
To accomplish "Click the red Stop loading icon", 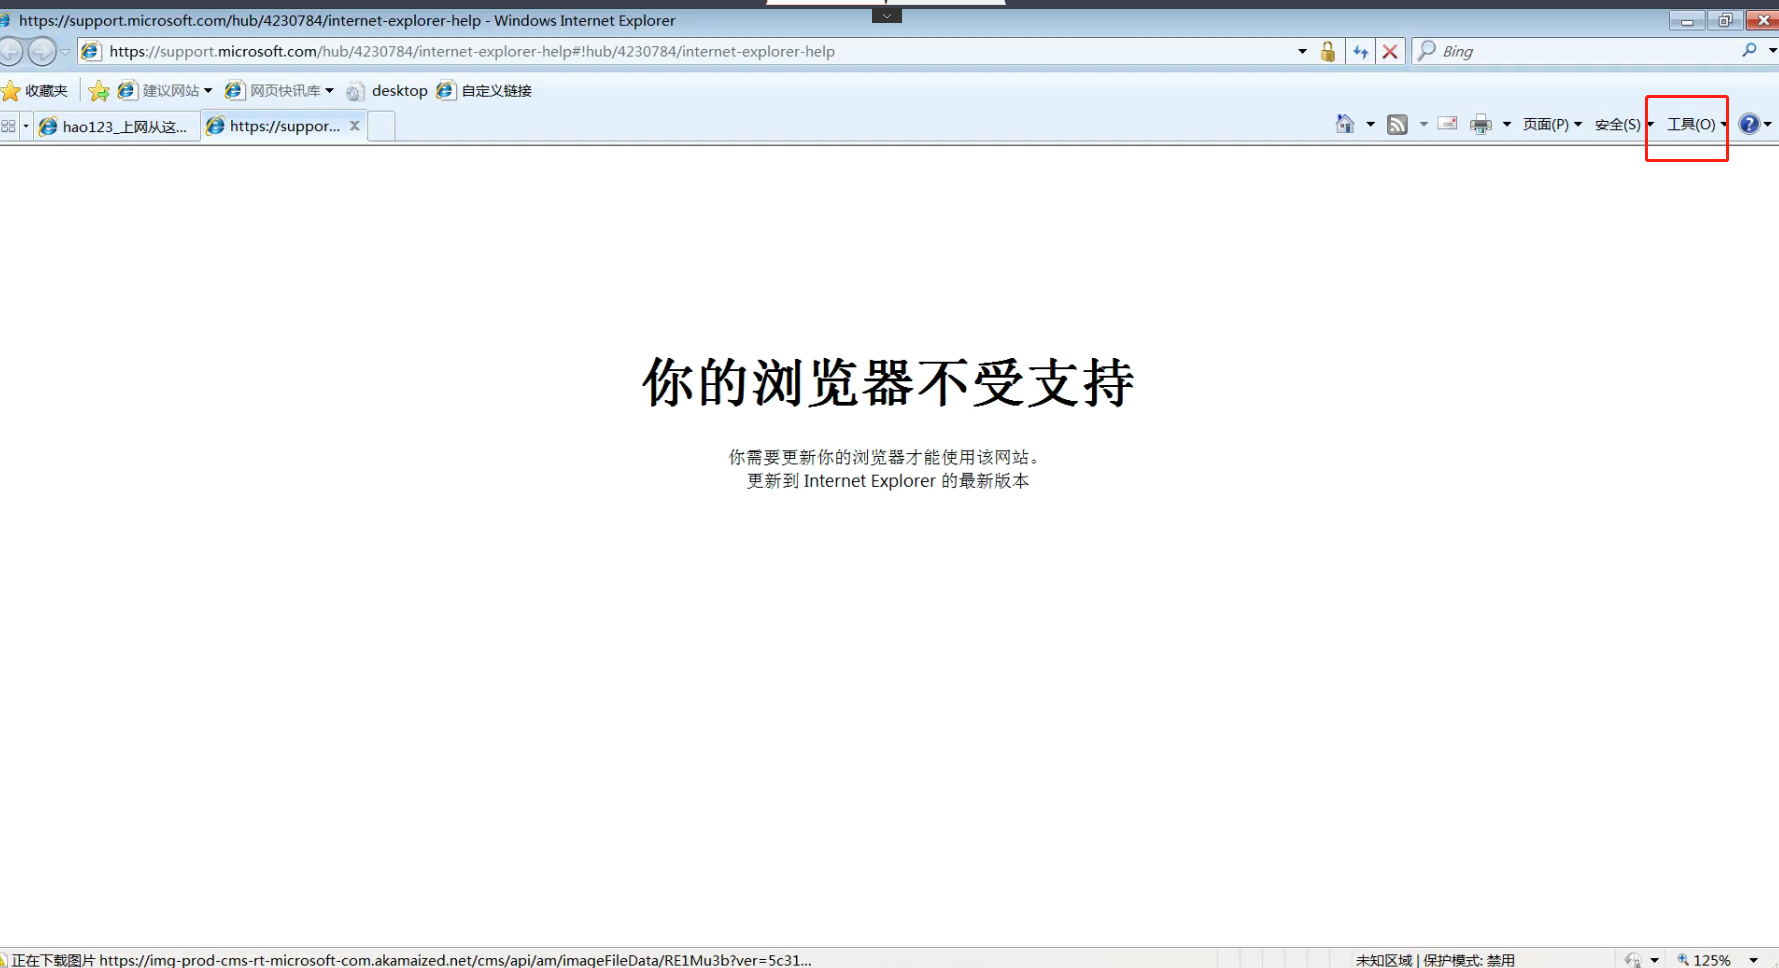I will [x=1390, y=51].
